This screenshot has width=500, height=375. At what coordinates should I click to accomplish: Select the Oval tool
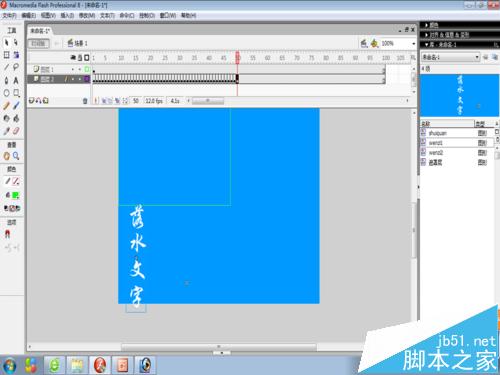pyautogui.click(x=6, y=93)
